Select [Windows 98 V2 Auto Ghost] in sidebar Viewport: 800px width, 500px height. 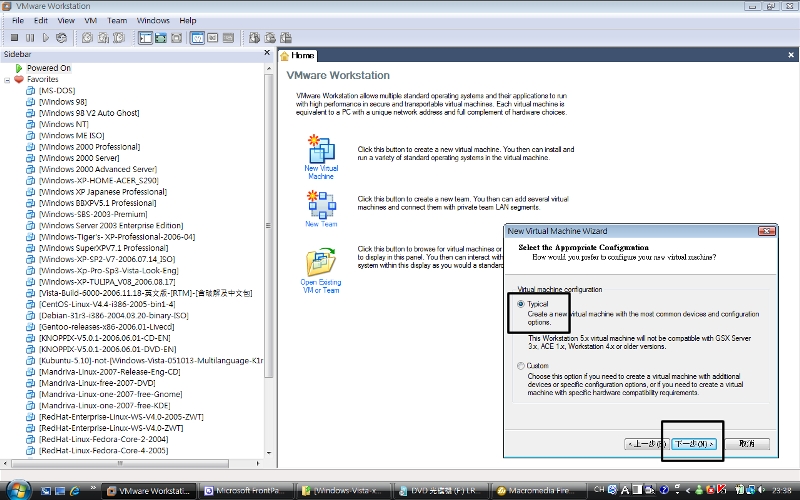click(89, 113)
